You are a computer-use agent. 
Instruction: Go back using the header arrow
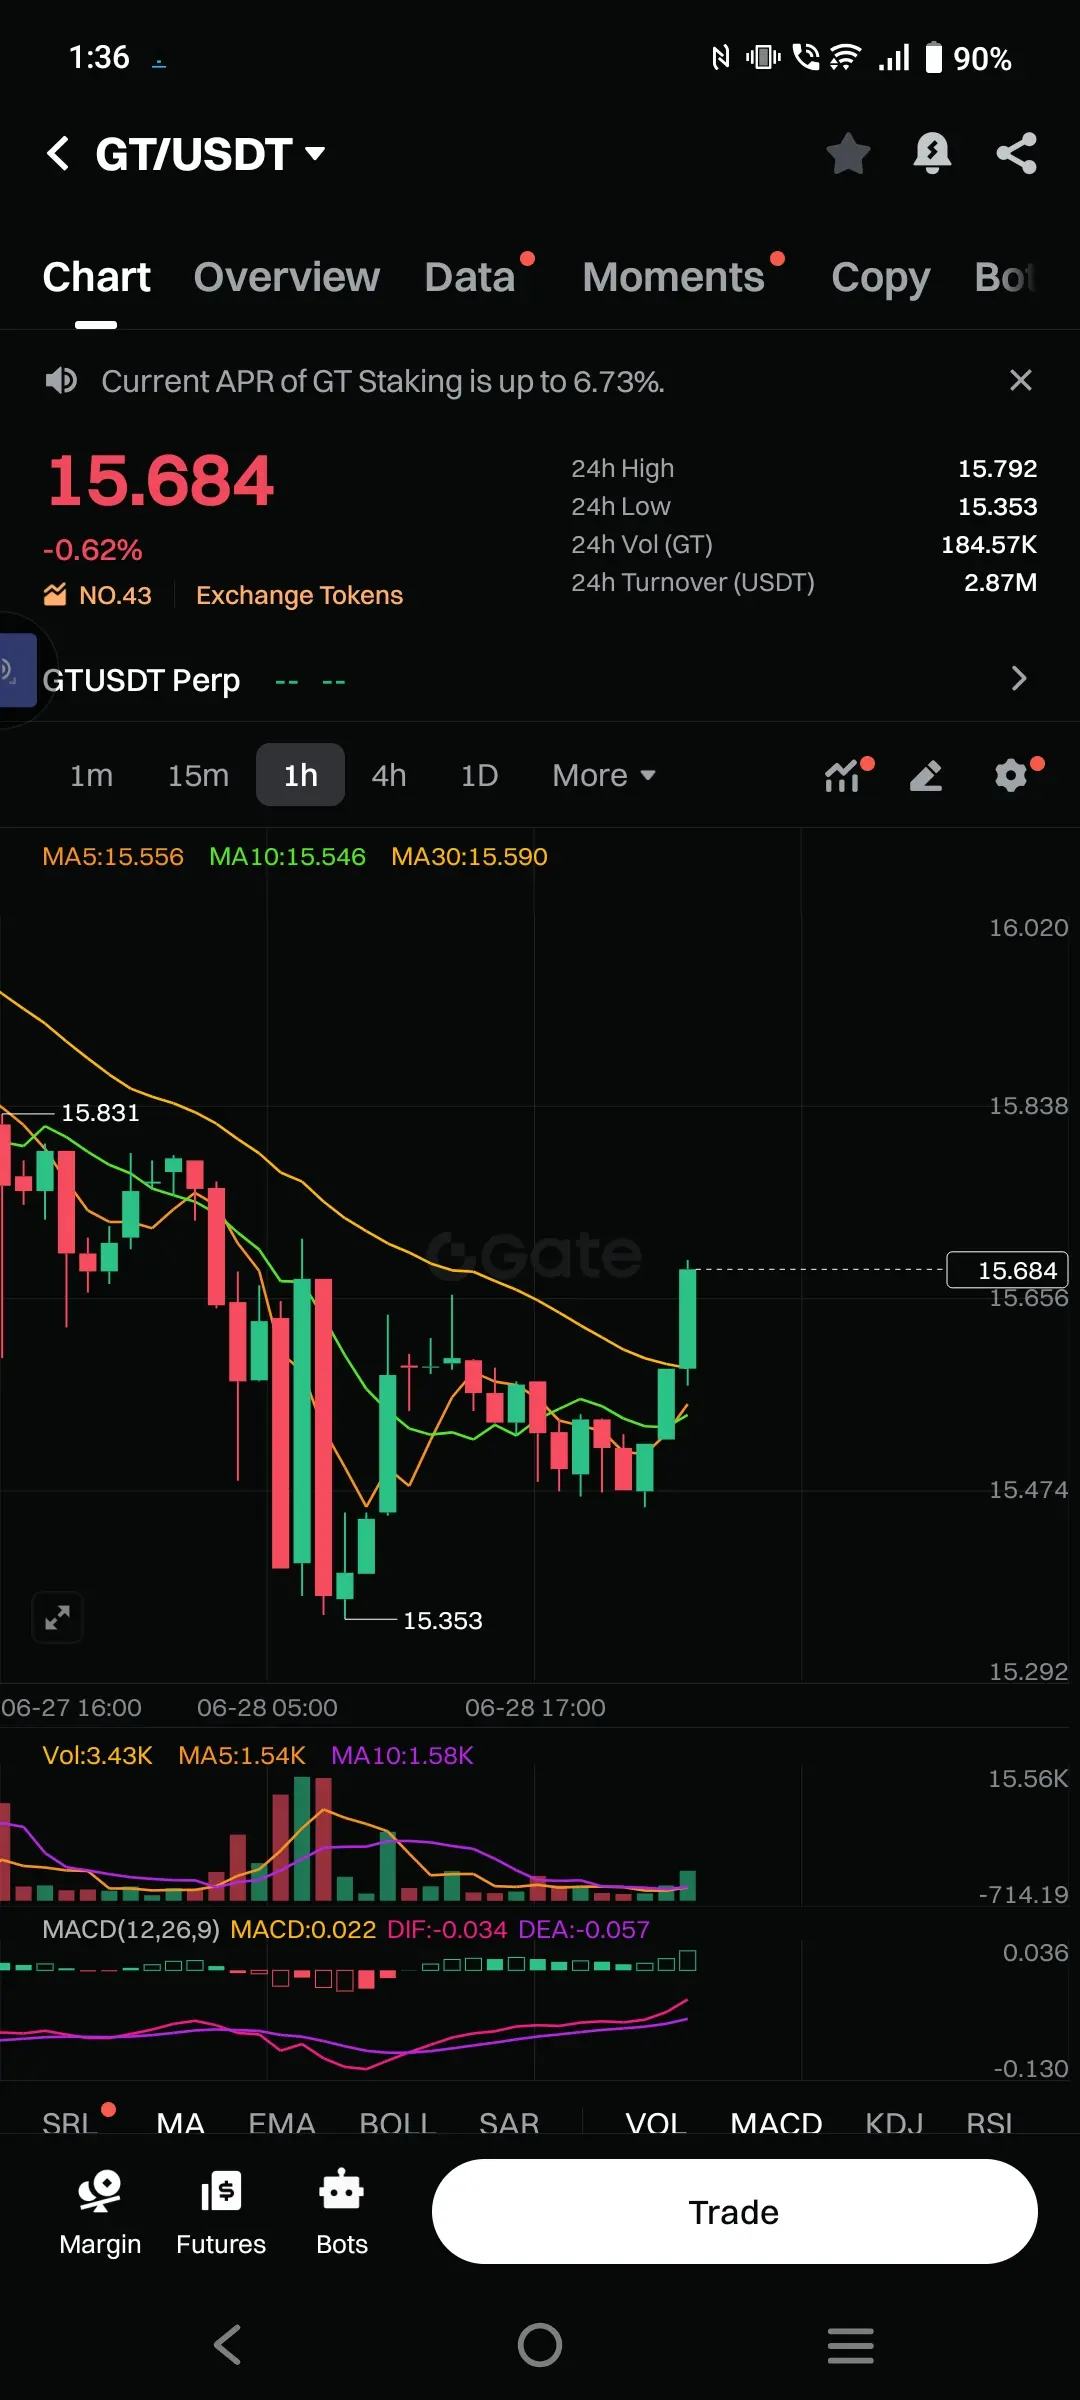(58, 153)
